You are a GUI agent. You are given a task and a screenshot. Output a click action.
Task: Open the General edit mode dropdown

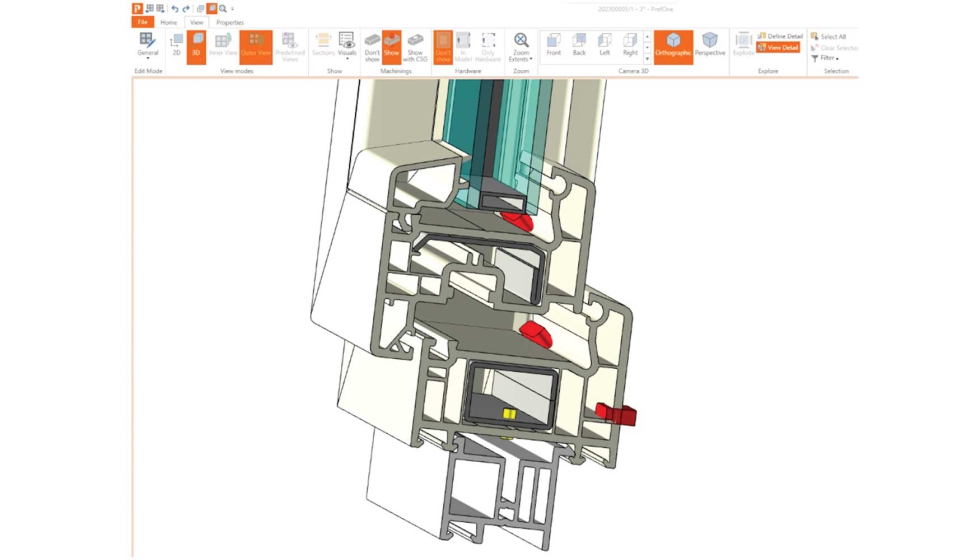[148, 46]
